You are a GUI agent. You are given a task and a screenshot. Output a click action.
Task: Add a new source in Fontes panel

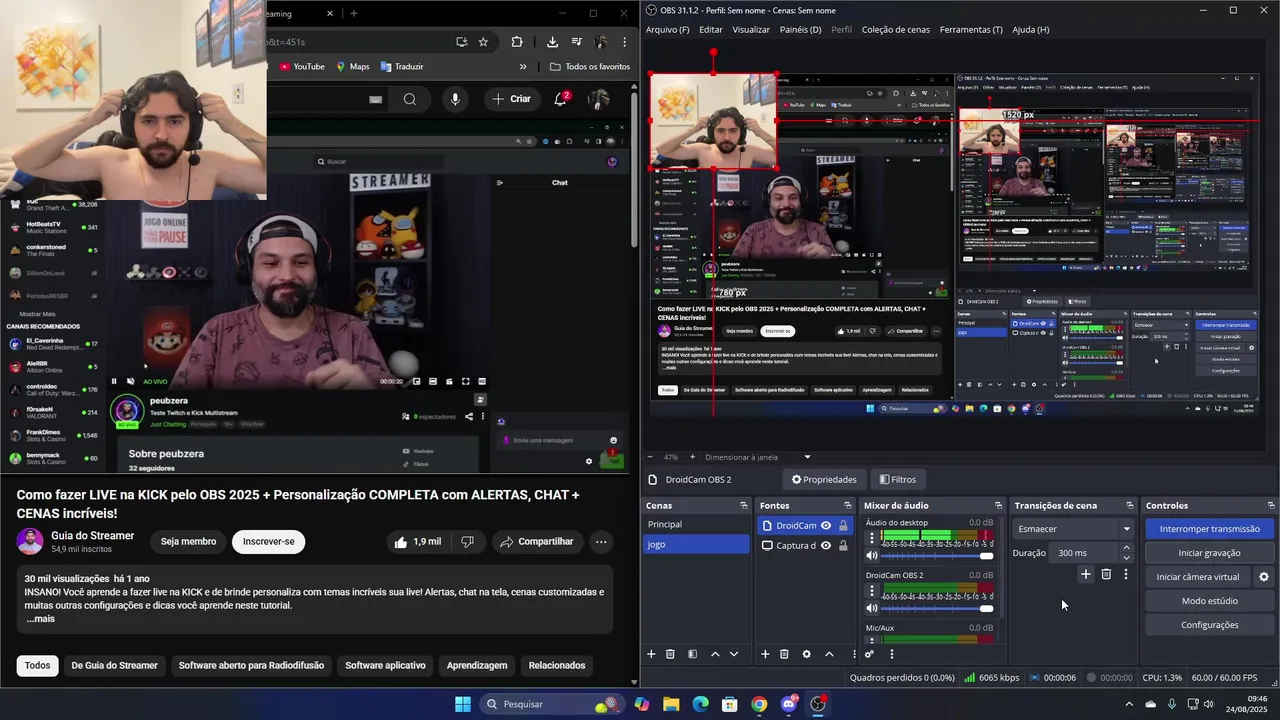click(x=765, y=654)
